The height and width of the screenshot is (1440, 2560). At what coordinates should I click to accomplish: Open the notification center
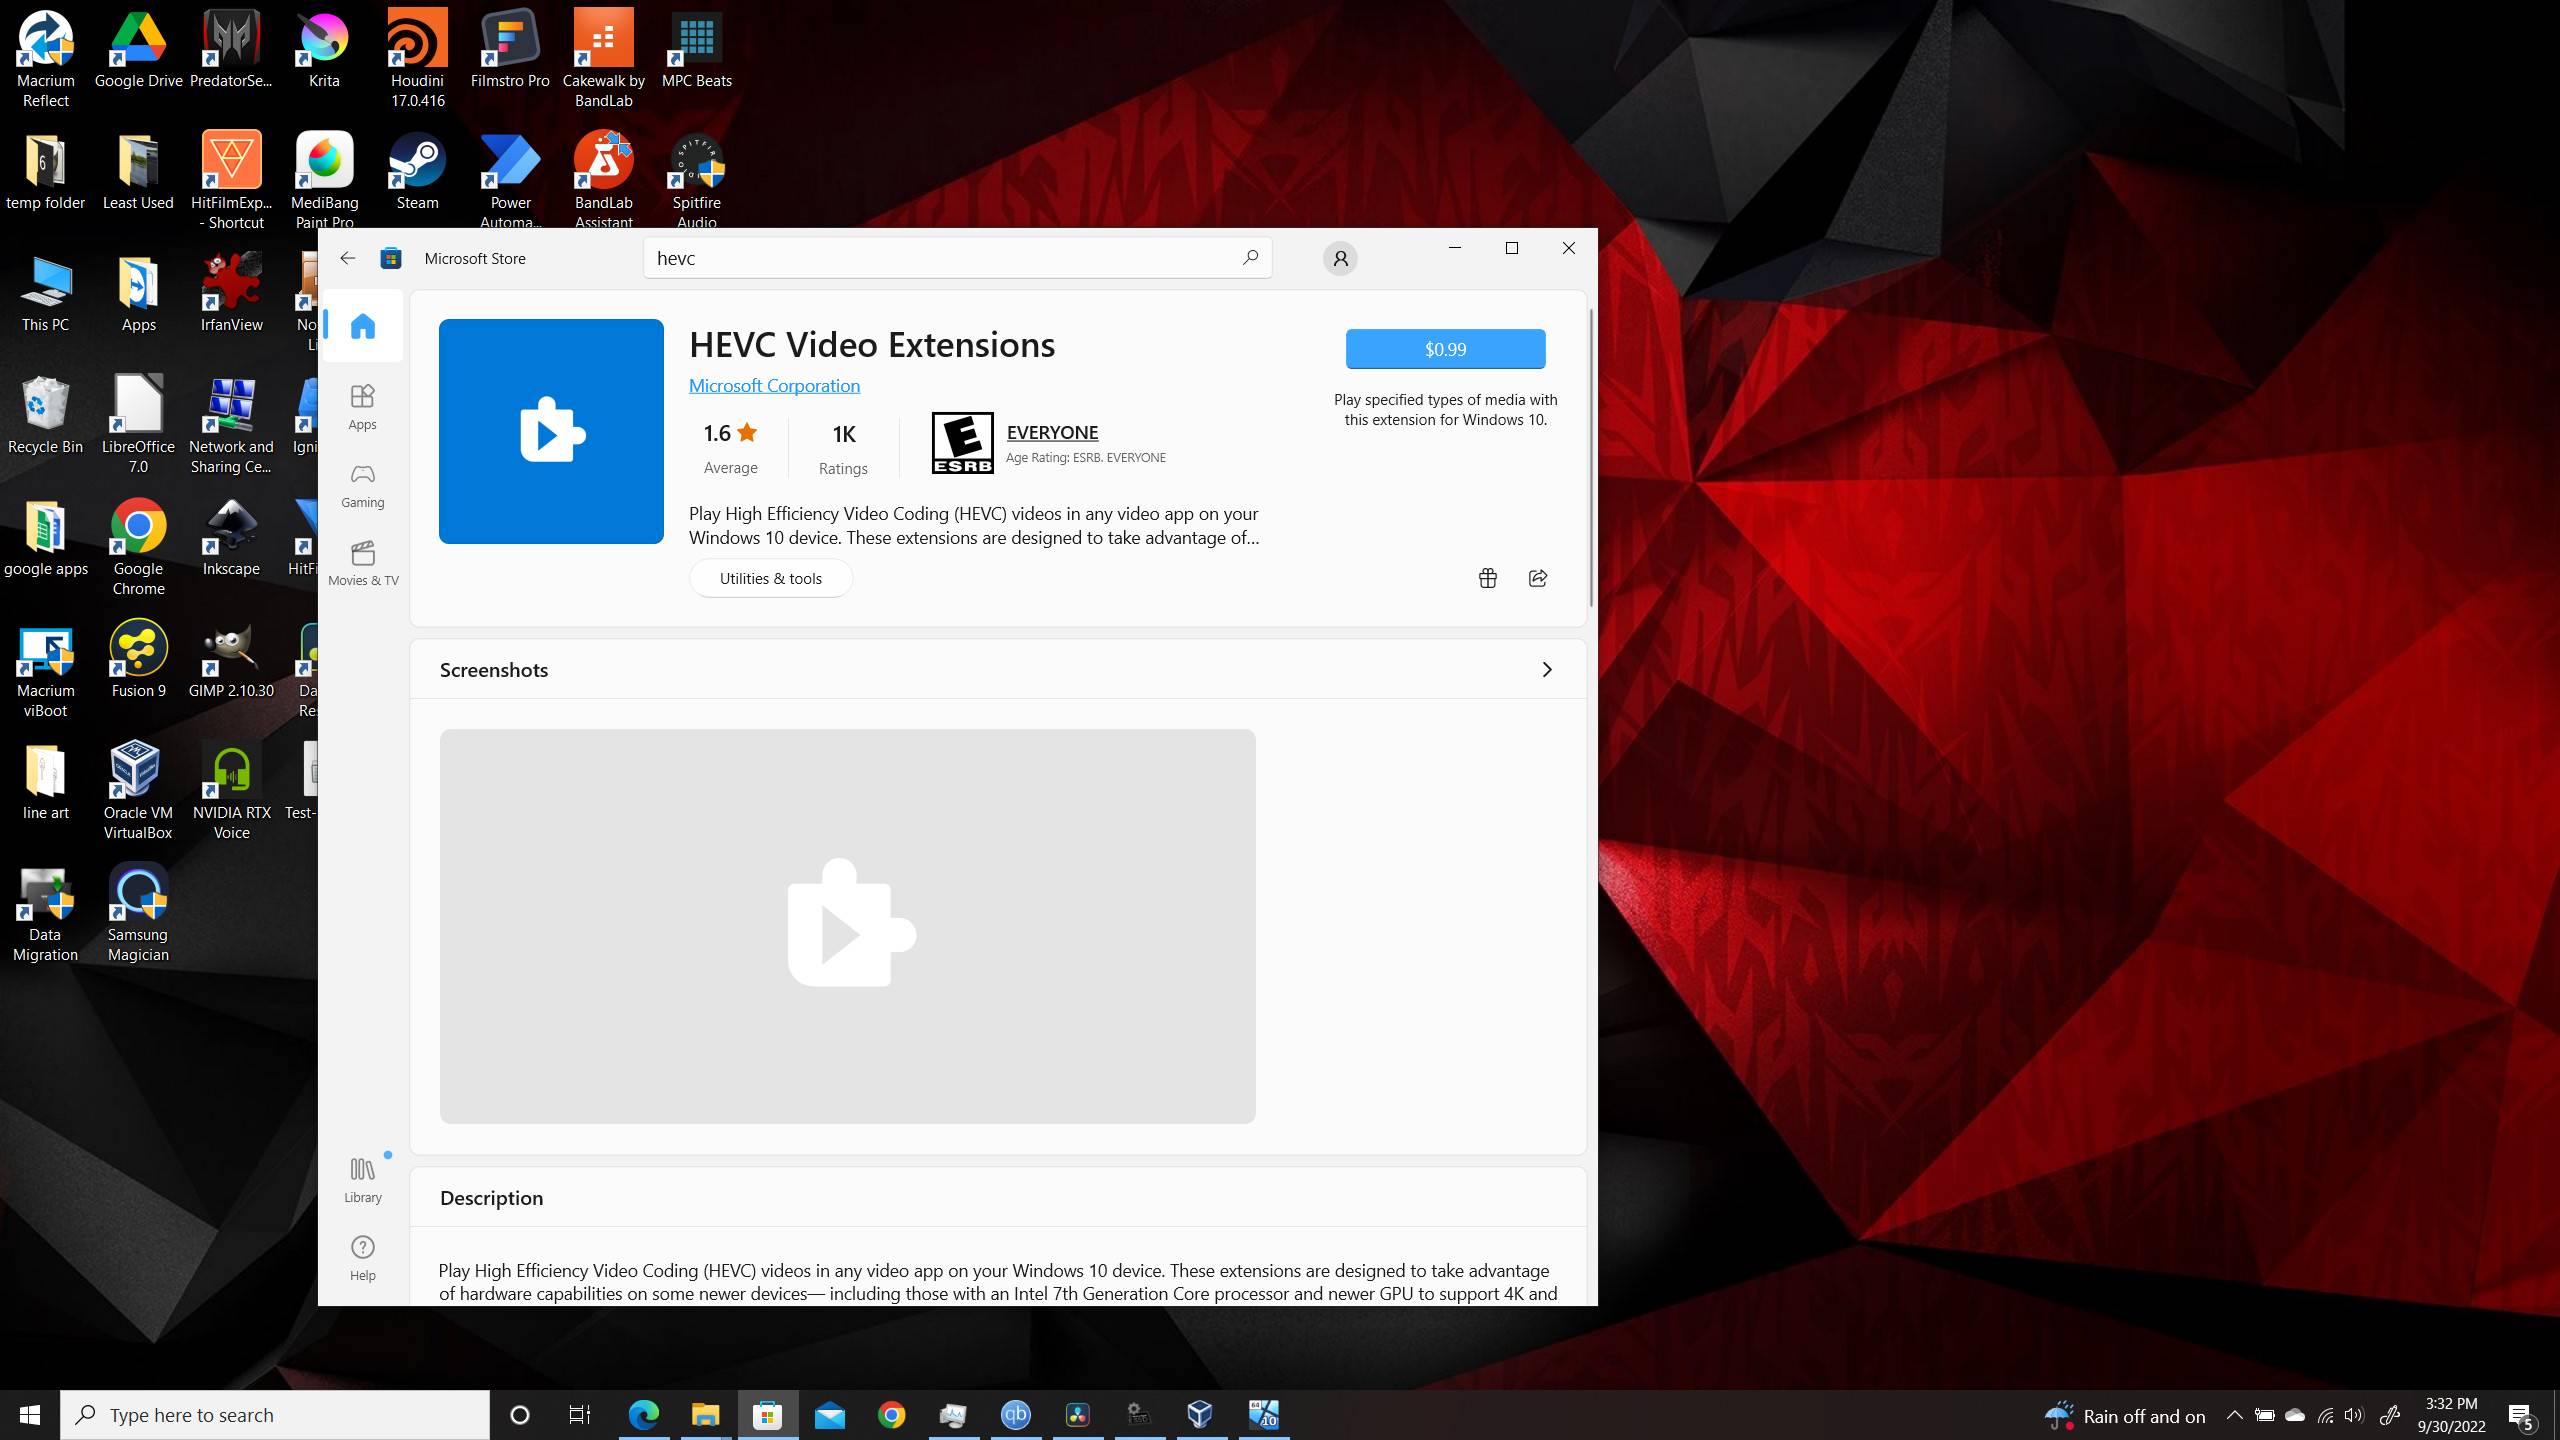click(2521, 1416)
